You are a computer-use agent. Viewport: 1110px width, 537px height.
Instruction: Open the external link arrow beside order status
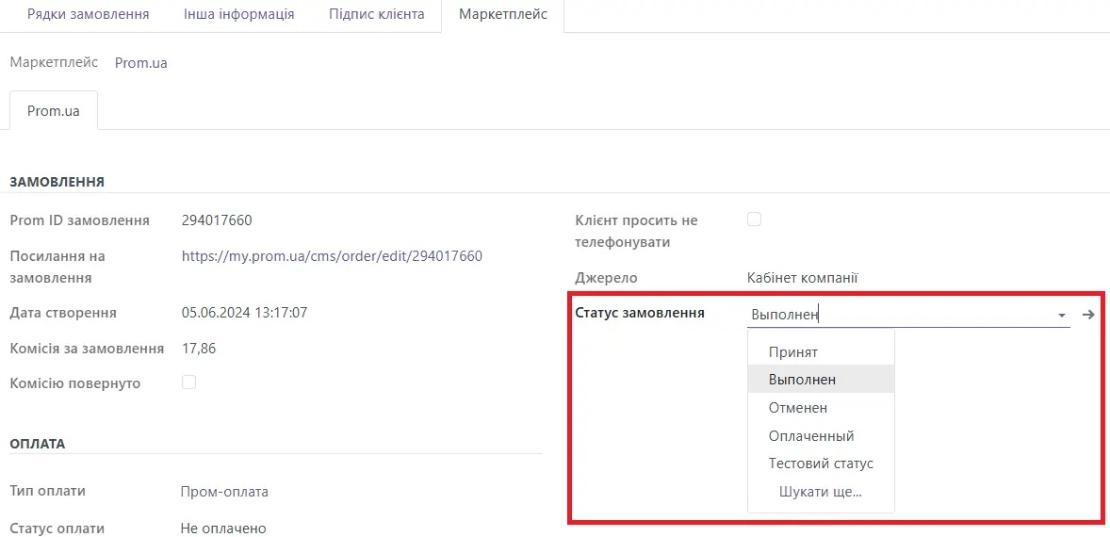pos(1089,314)
